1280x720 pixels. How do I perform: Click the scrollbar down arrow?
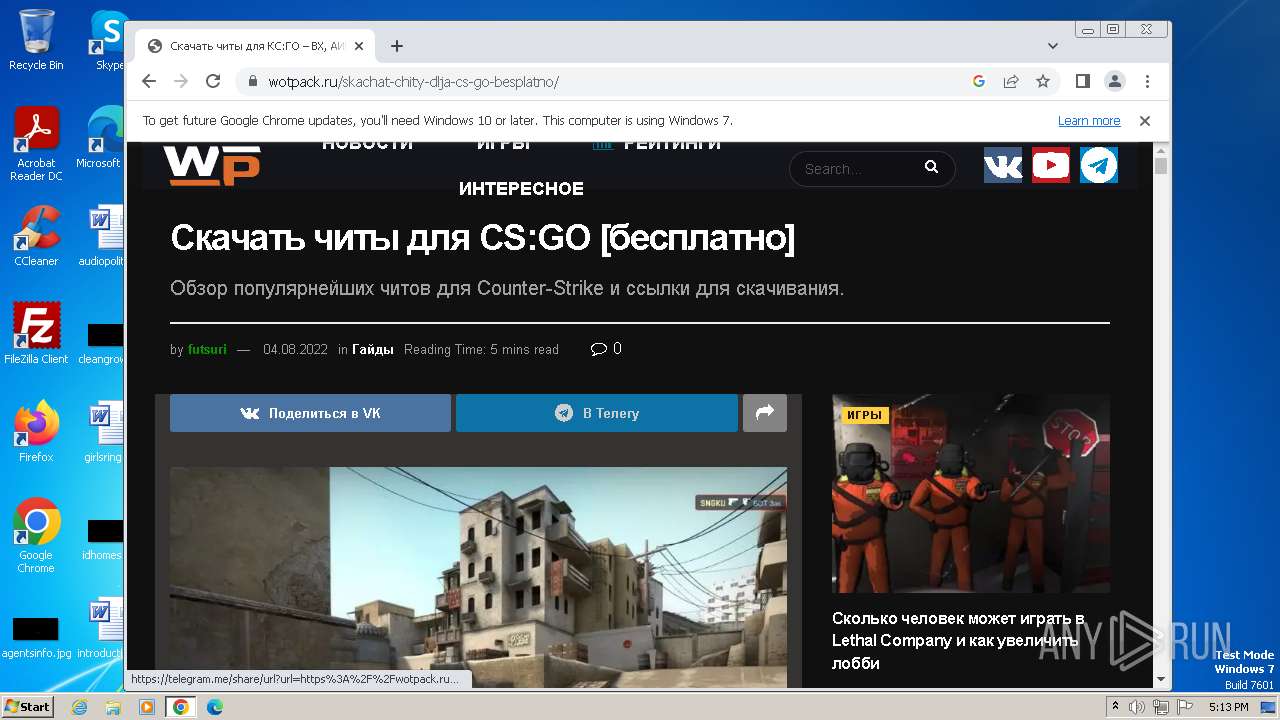pos(1161,680)
